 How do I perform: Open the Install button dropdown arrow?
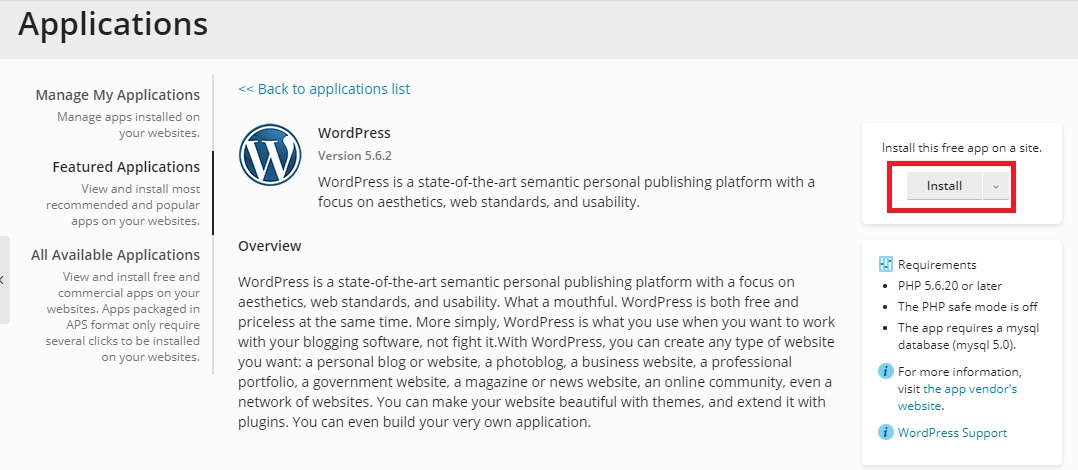[996, 186]
